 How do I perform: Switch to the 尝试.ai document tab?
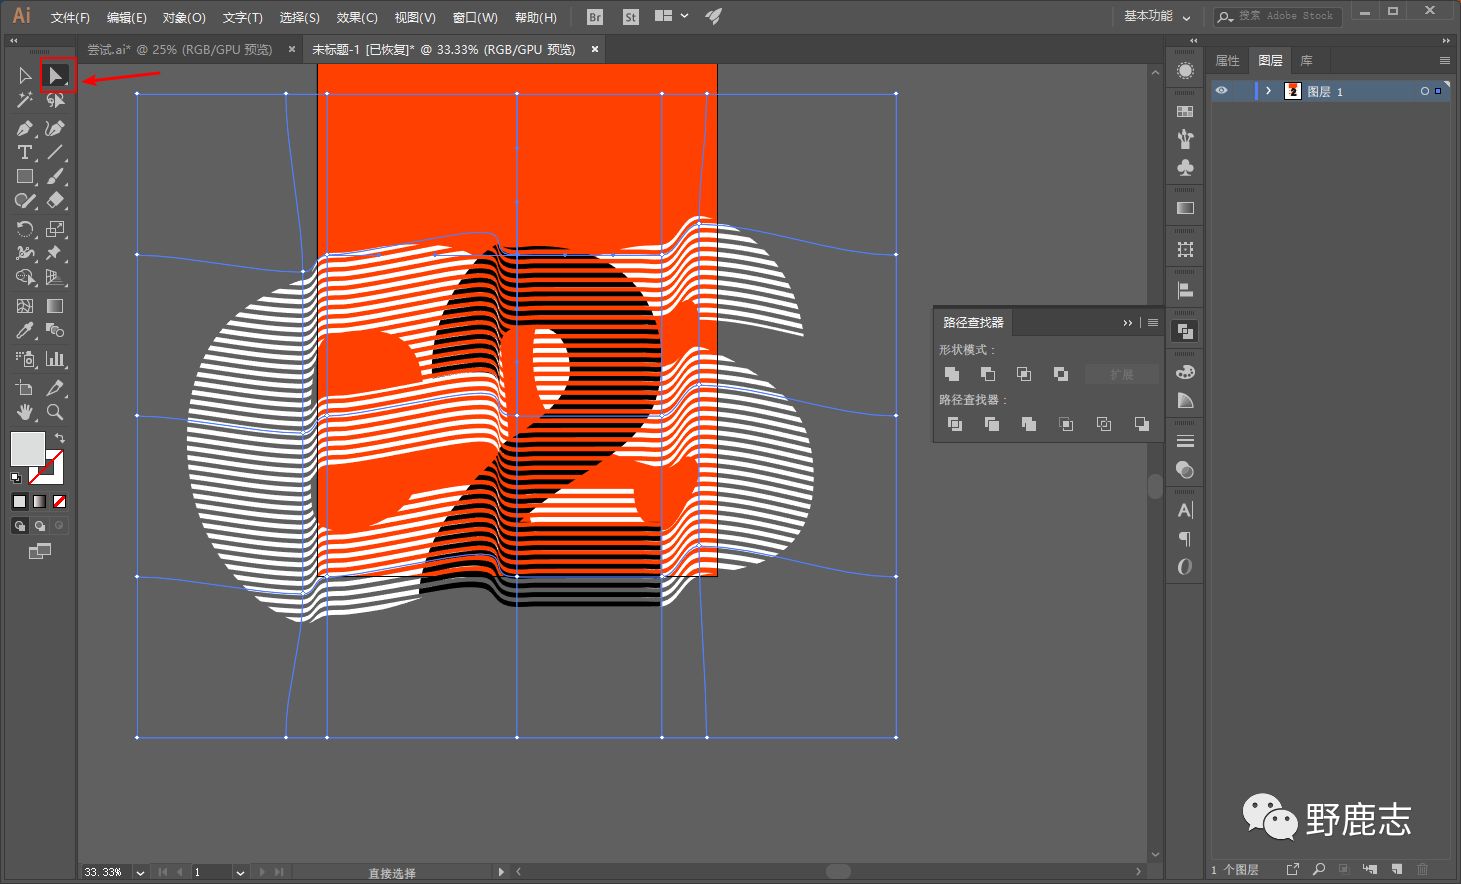[x=180, y=49]
